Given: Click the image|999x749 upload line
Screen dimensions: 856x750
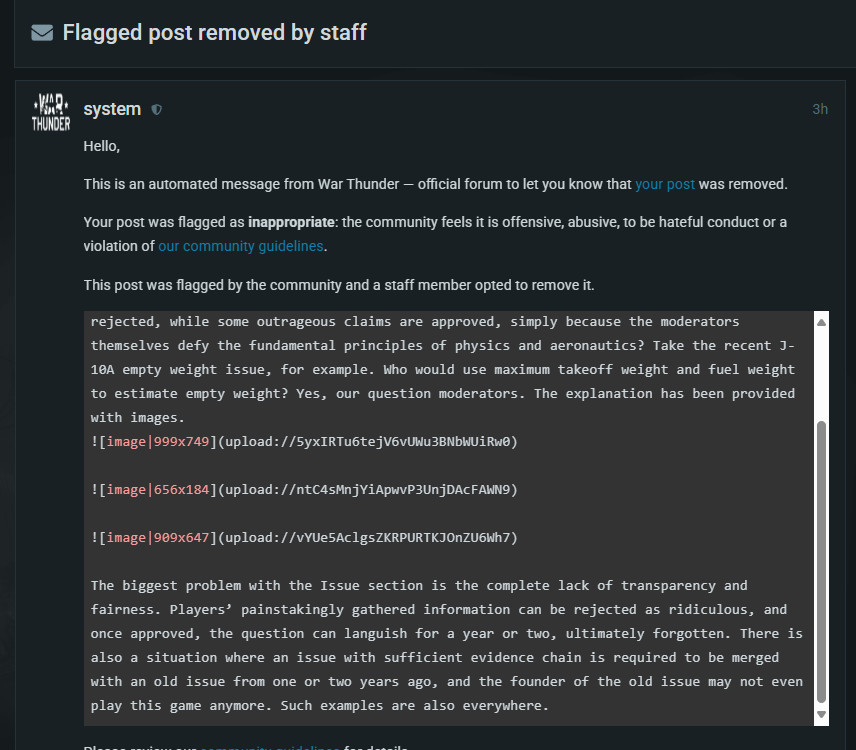Looking at the screenshot, I should click(x=304, y=441).
